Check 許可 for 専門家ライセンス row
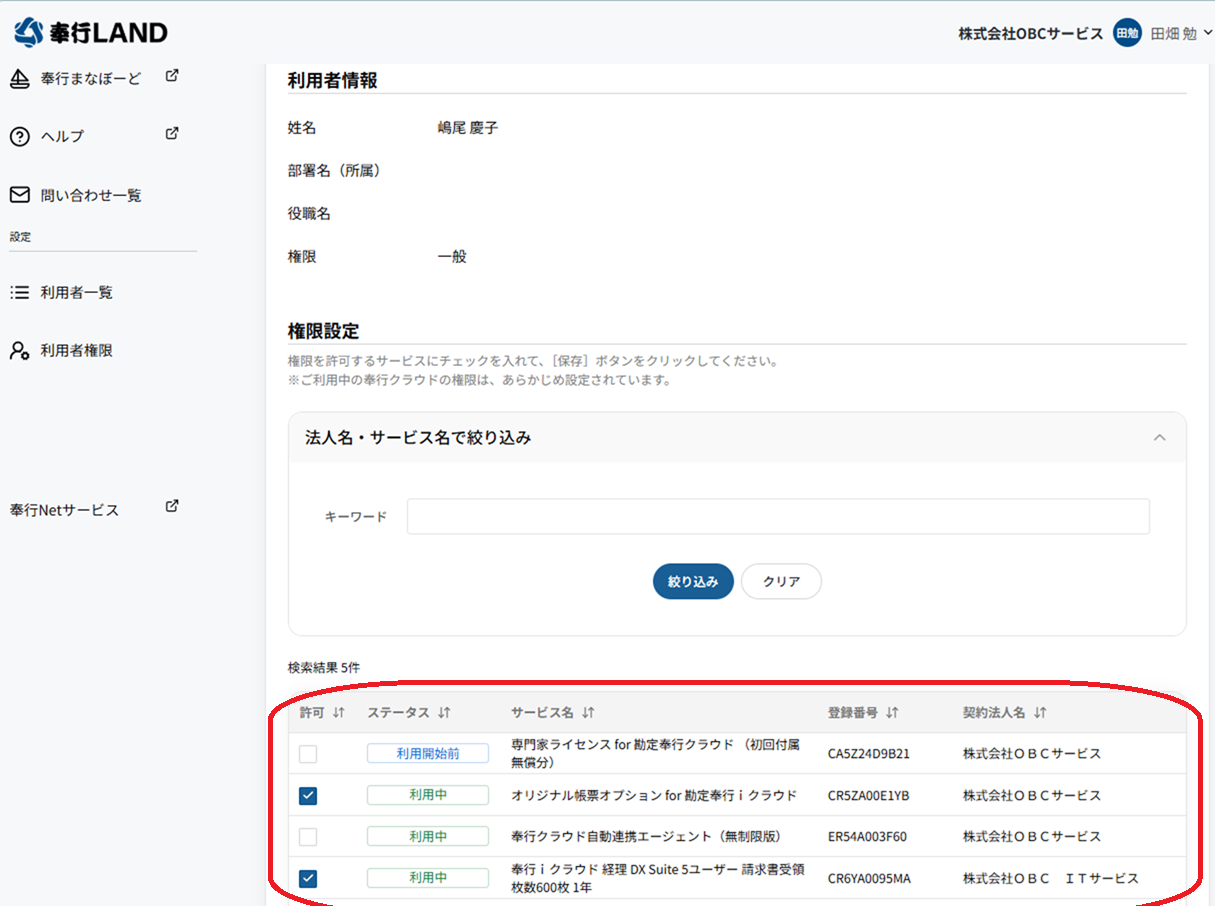The image size is (1215, 906). tap(308, 754)
